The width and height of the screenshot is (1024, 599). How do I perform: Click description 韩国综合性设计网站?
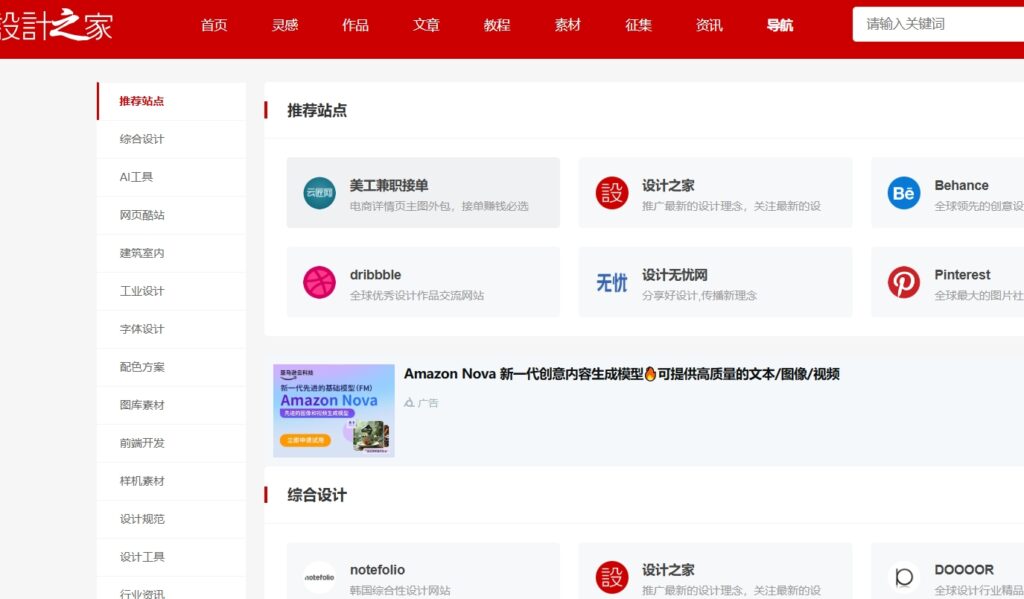pos(400,591)
